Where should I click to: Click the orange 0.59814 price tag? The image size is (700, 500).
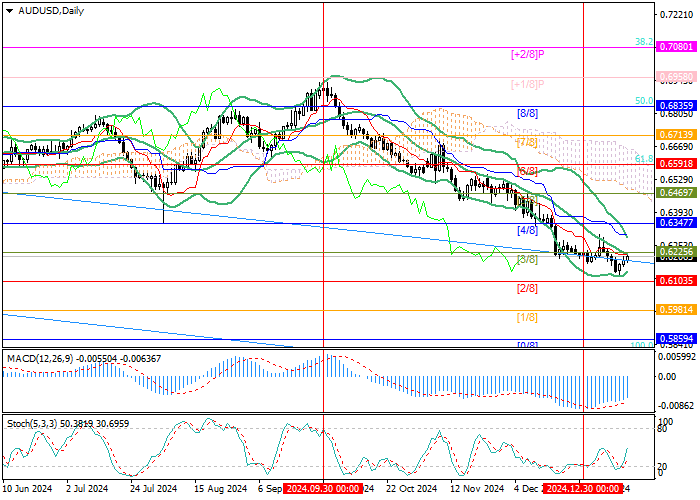[x=676, y=310]
